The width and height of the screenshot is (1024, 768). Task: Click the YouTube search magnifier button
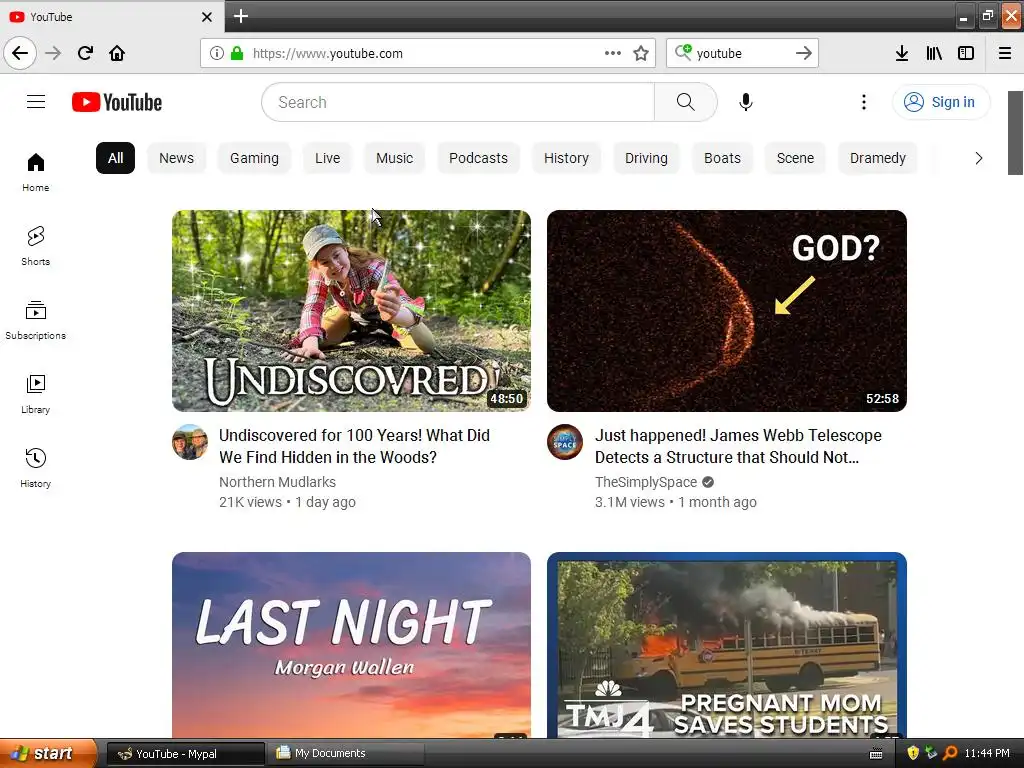click(x=685, y=102)
